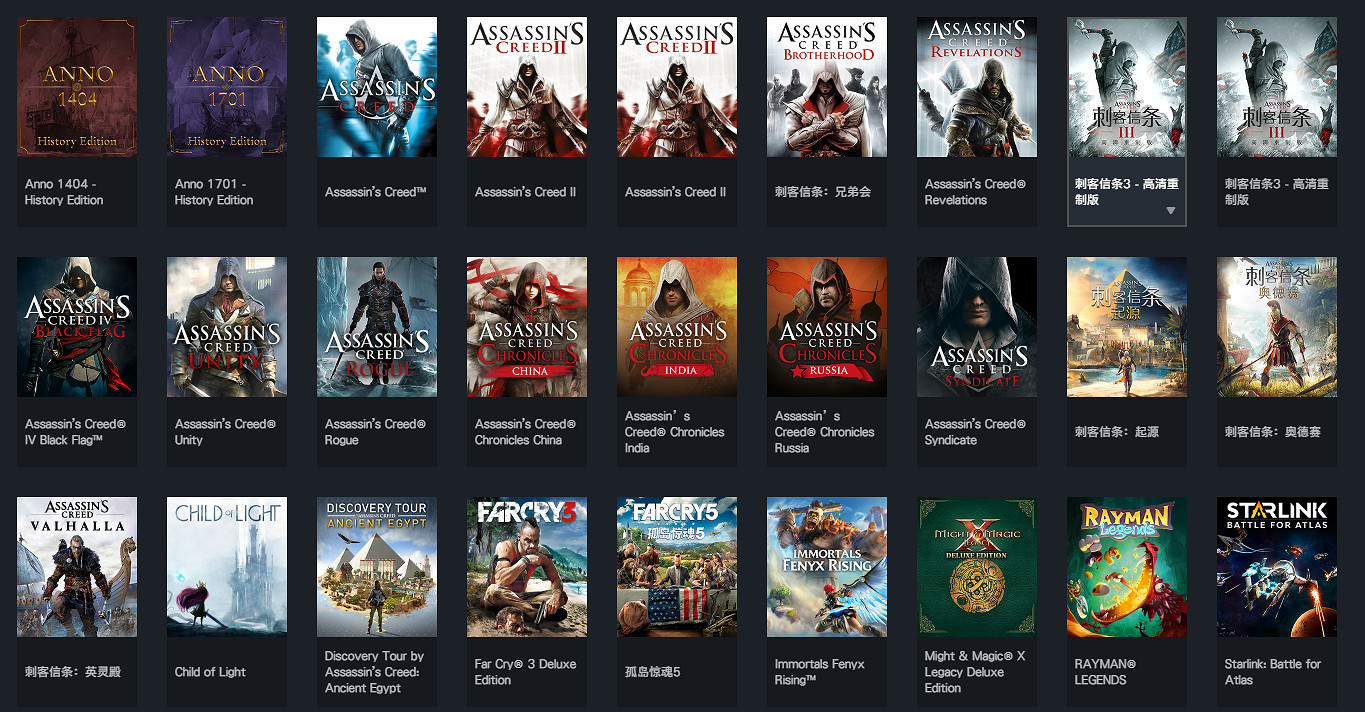Open the Rayman Legends cover art
This screenshot has width=1365, height=712.
(1127, 567)
